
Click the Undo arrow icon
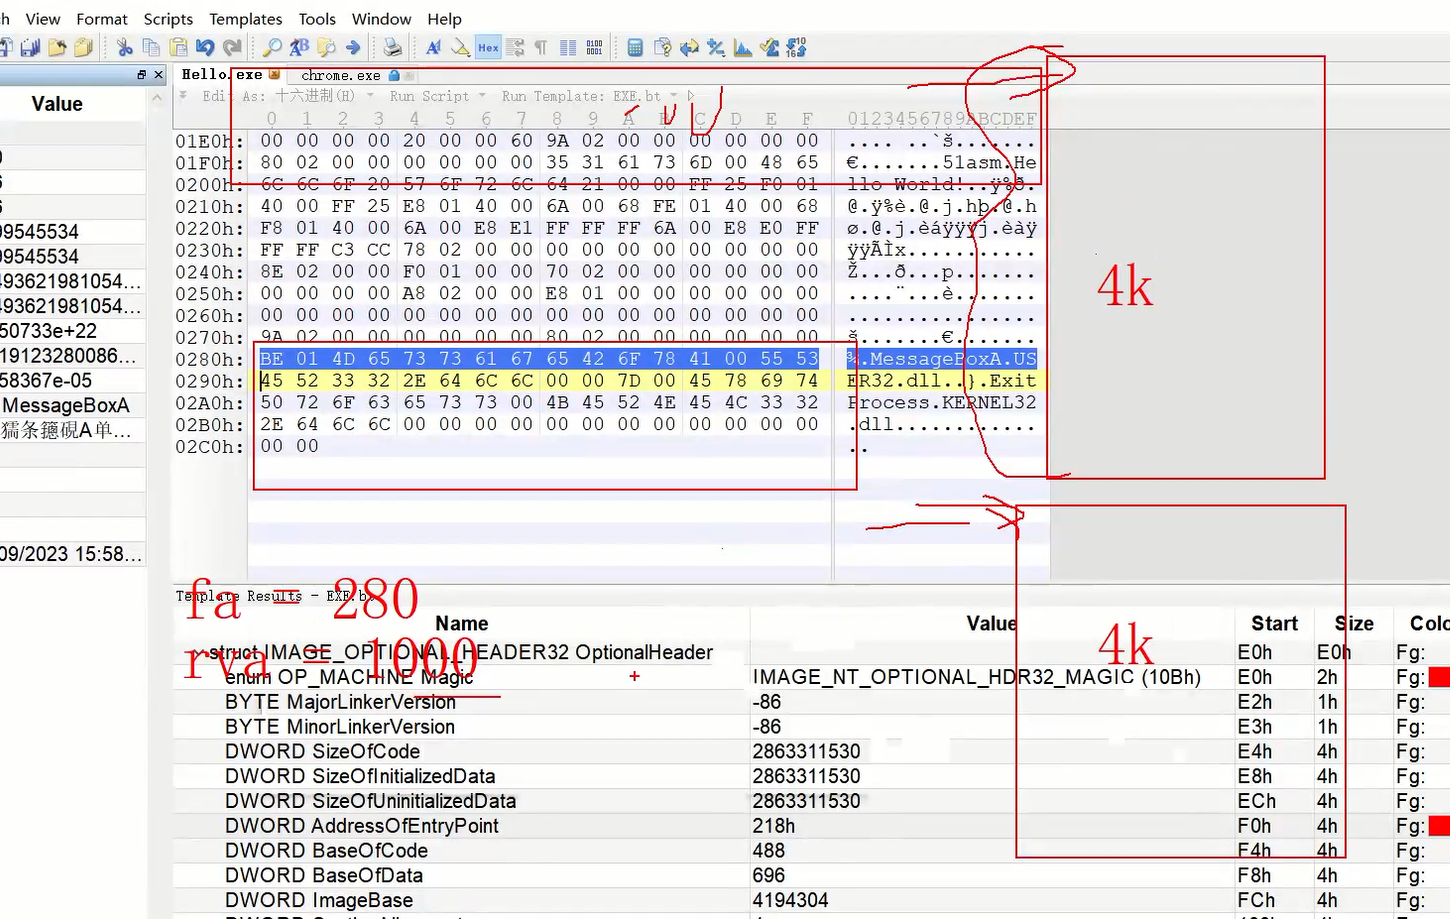[205, 47]
